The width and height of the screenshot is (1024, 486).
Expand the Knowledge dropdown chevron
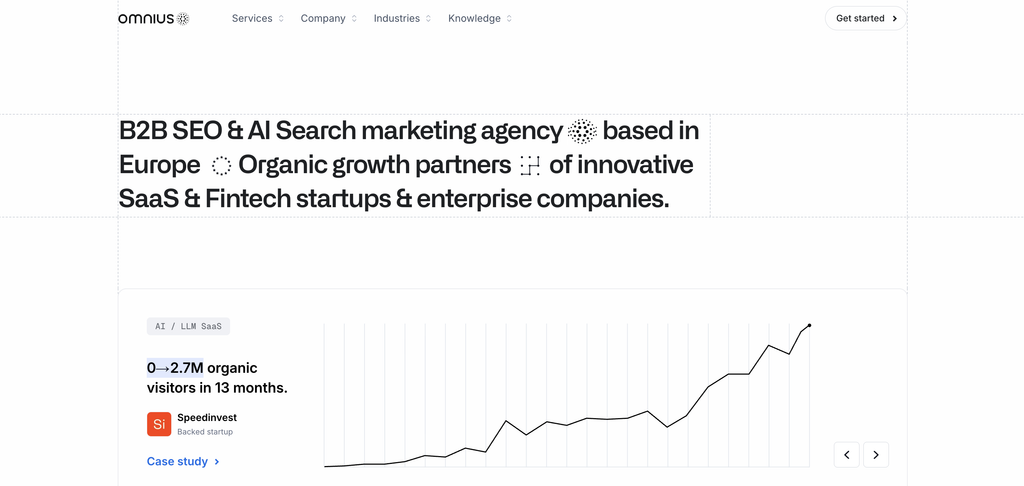(x=509, y=18)
